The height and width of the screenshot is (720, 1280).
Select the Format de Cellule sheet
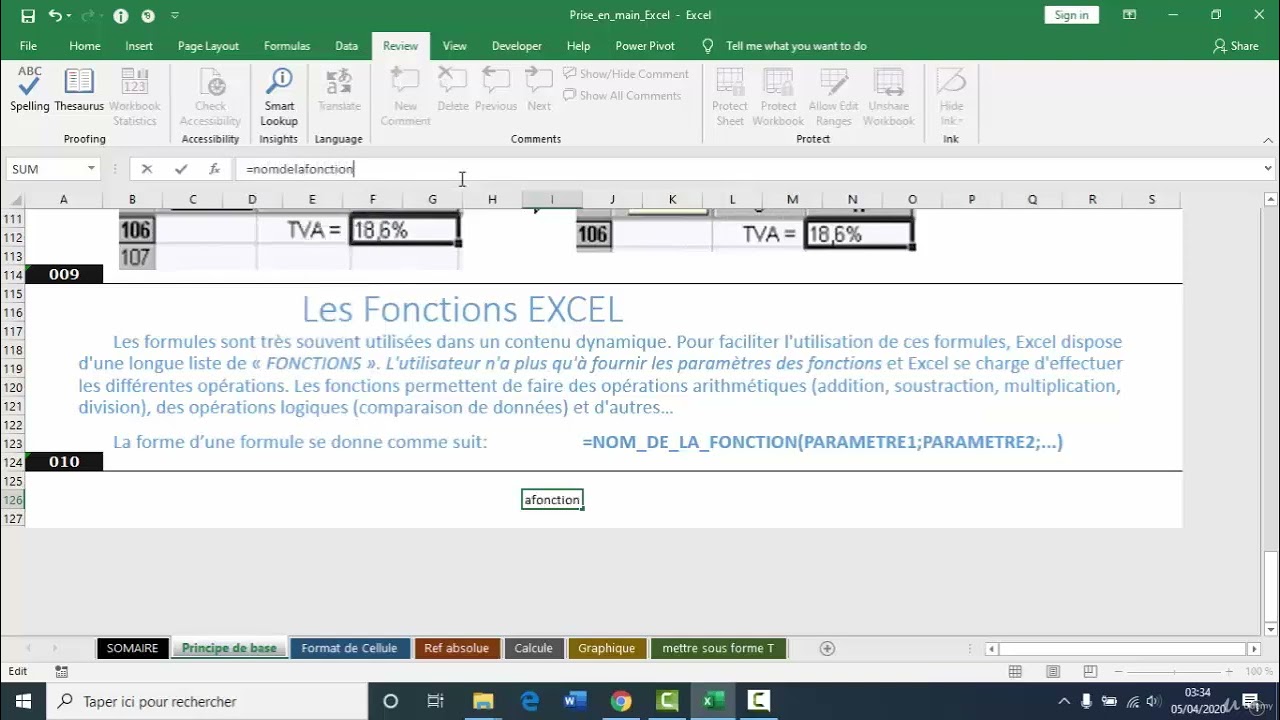349,648
